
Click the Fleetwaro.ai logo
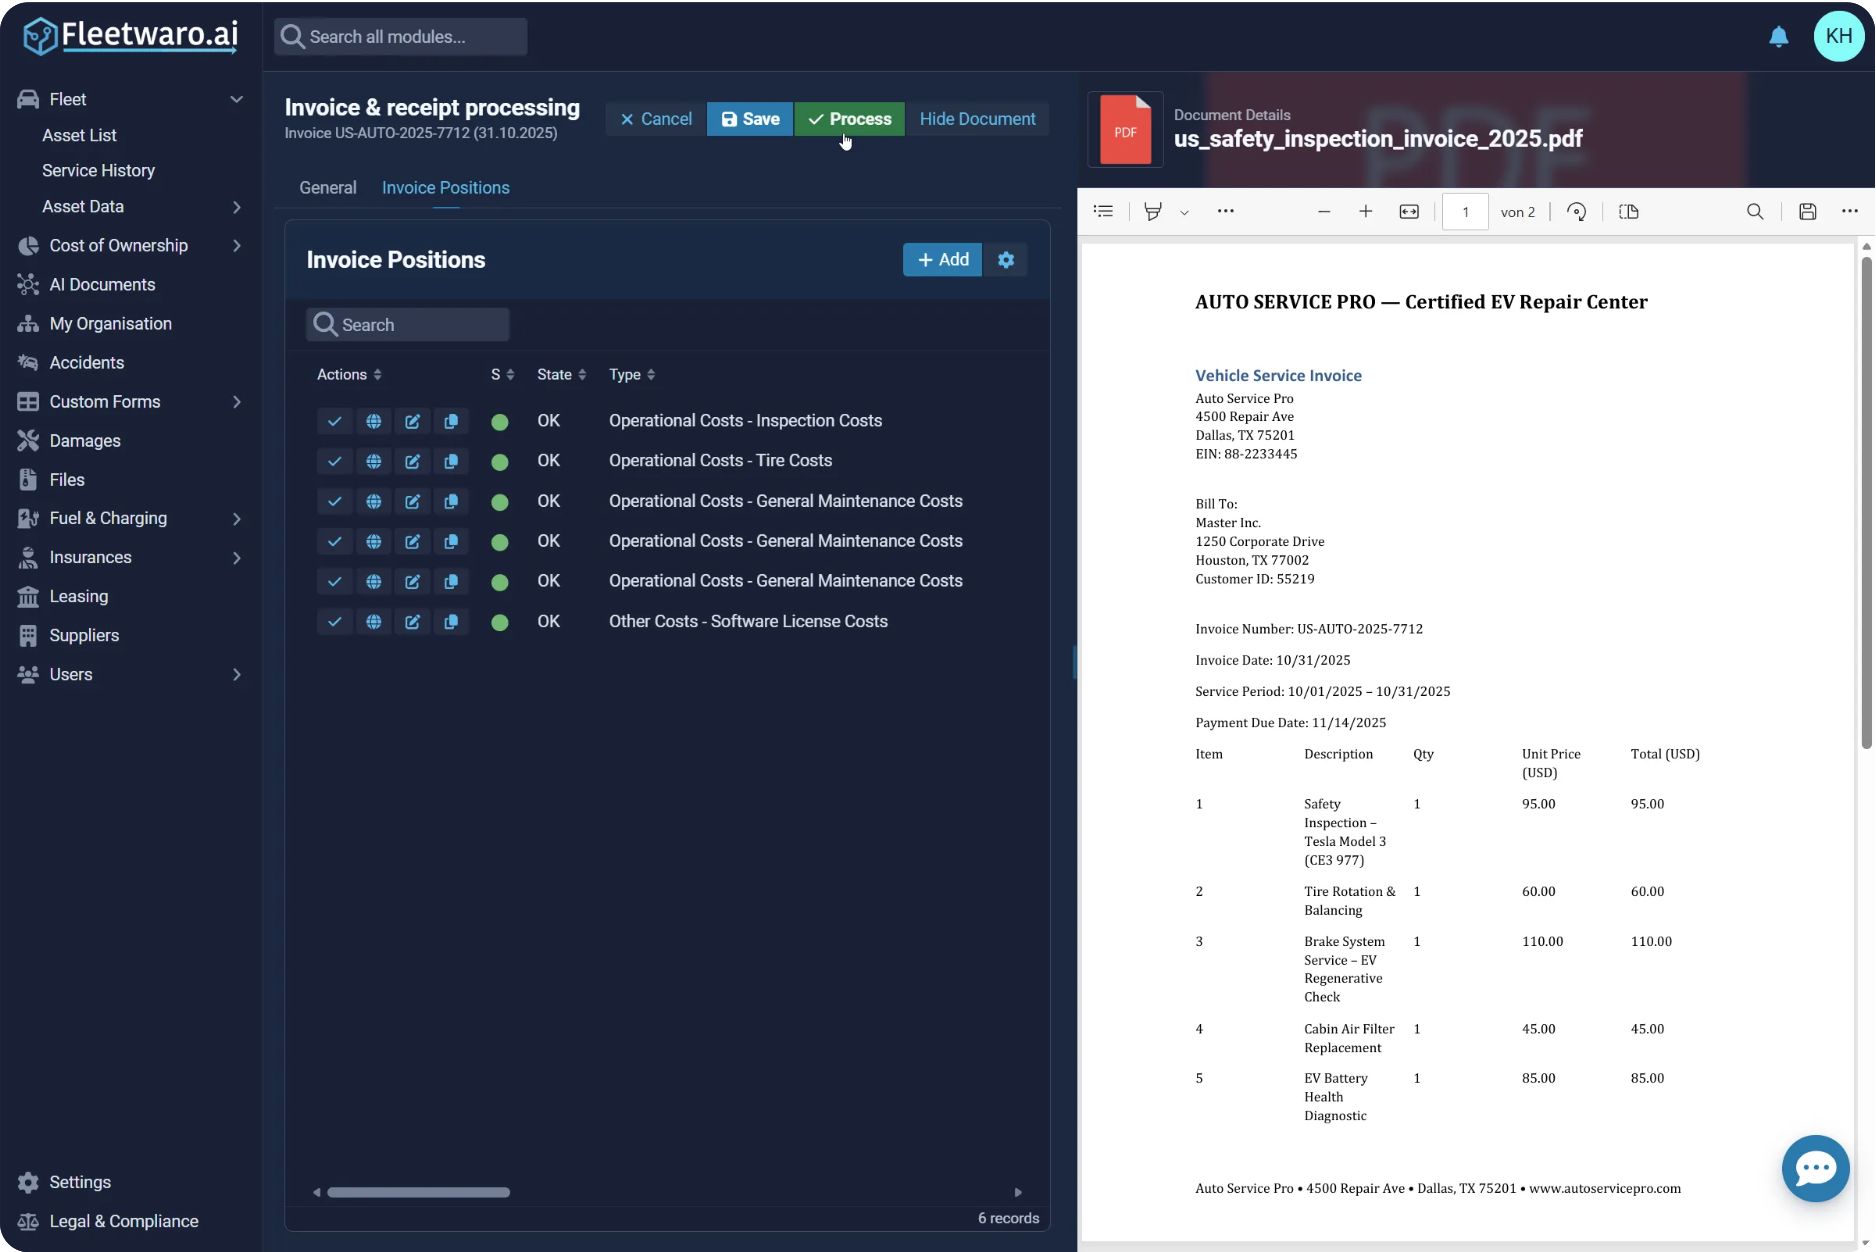click(131, 36)
